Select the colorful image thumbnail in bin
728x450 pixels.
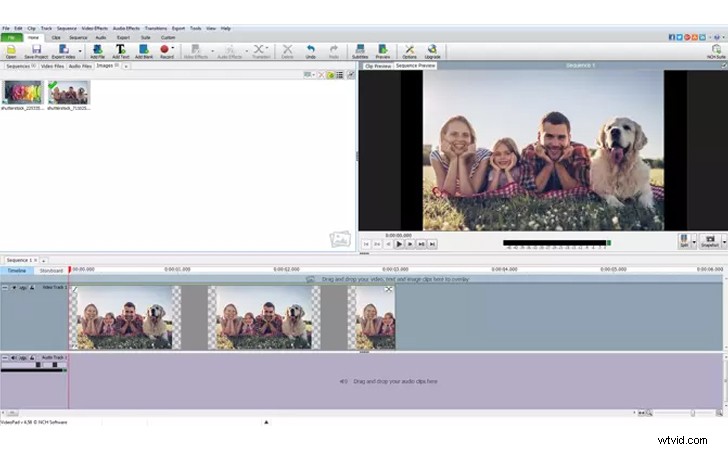pos(21,92)
